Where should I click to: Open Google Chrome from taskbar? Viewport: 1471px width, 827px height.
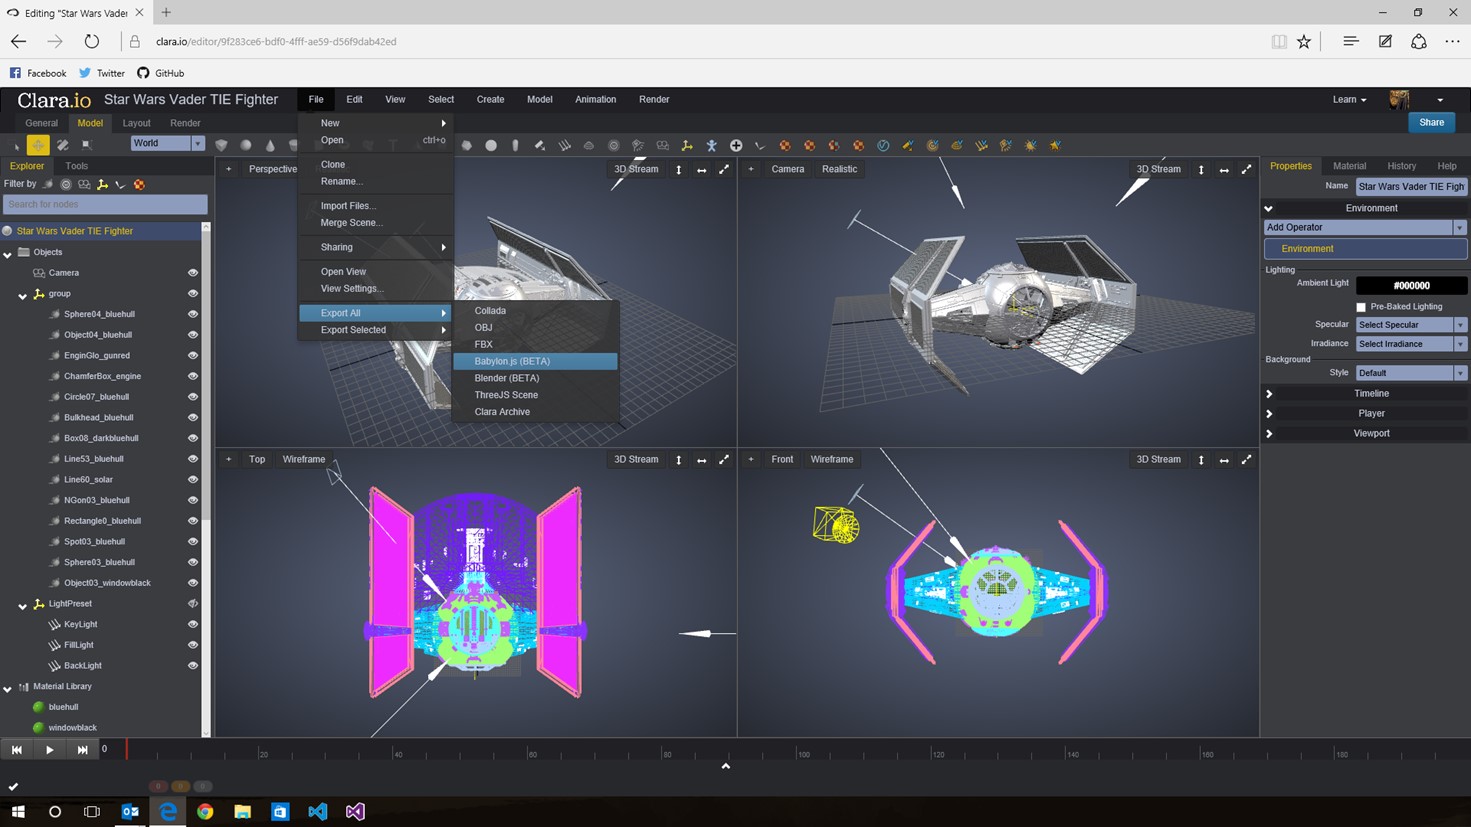tap(205, 811)
